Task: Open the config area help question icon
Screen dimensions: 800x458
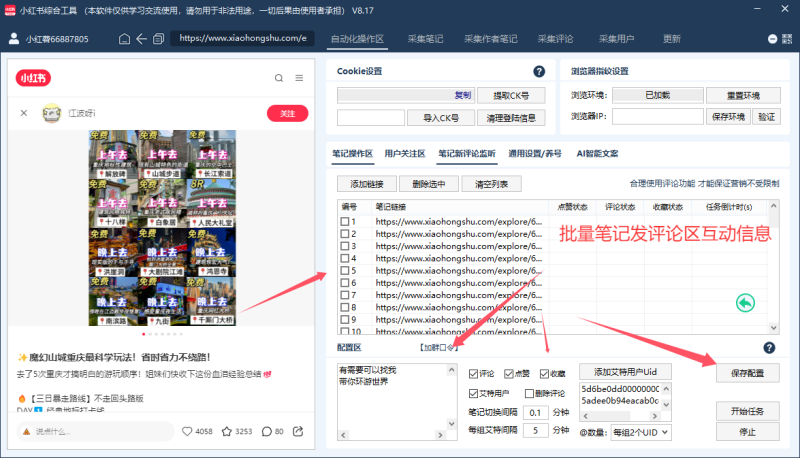Action: (x=769, y=348)
